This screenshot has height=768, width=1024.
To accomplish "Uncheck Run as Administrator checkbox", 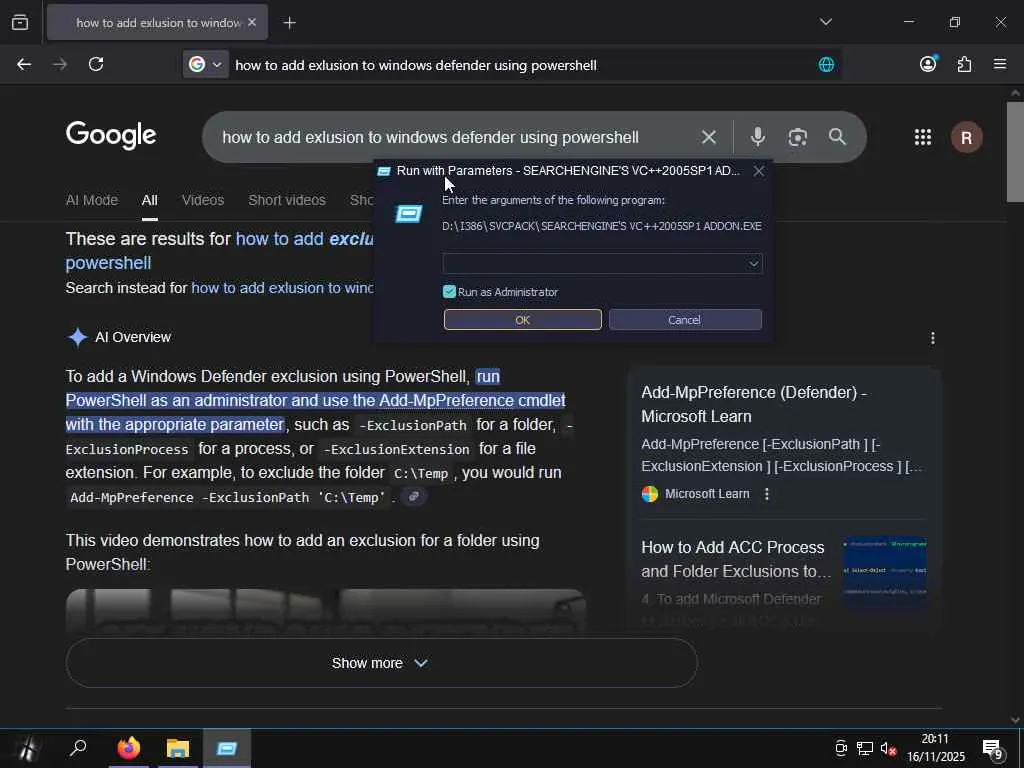I will point(449,291).
